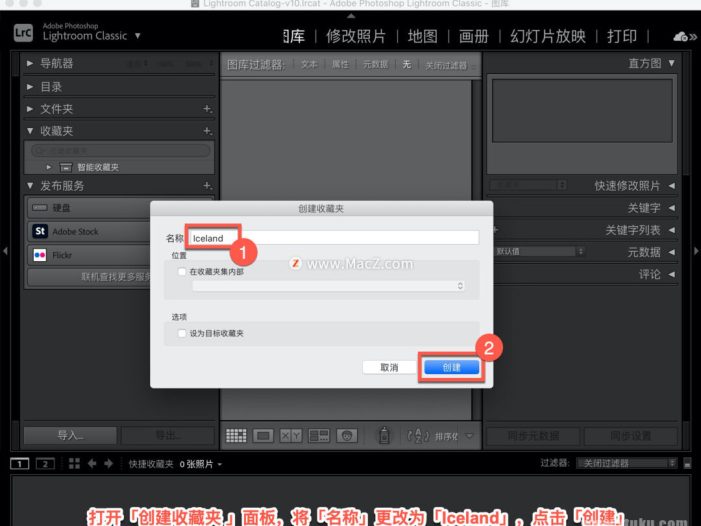Screen dimensions: 701x526
Task: Select the Survey view icon
Action: click(x=319, y=435)
